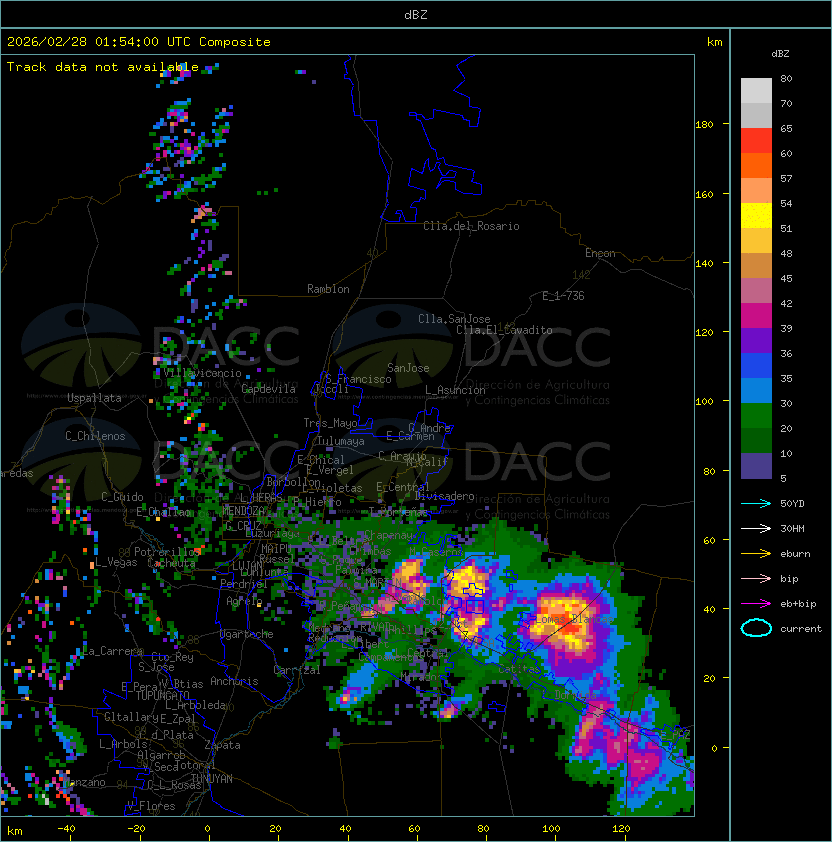
Task: Click the 'Clla.del_Rosario' map label
Action: (x=471, y=226)
